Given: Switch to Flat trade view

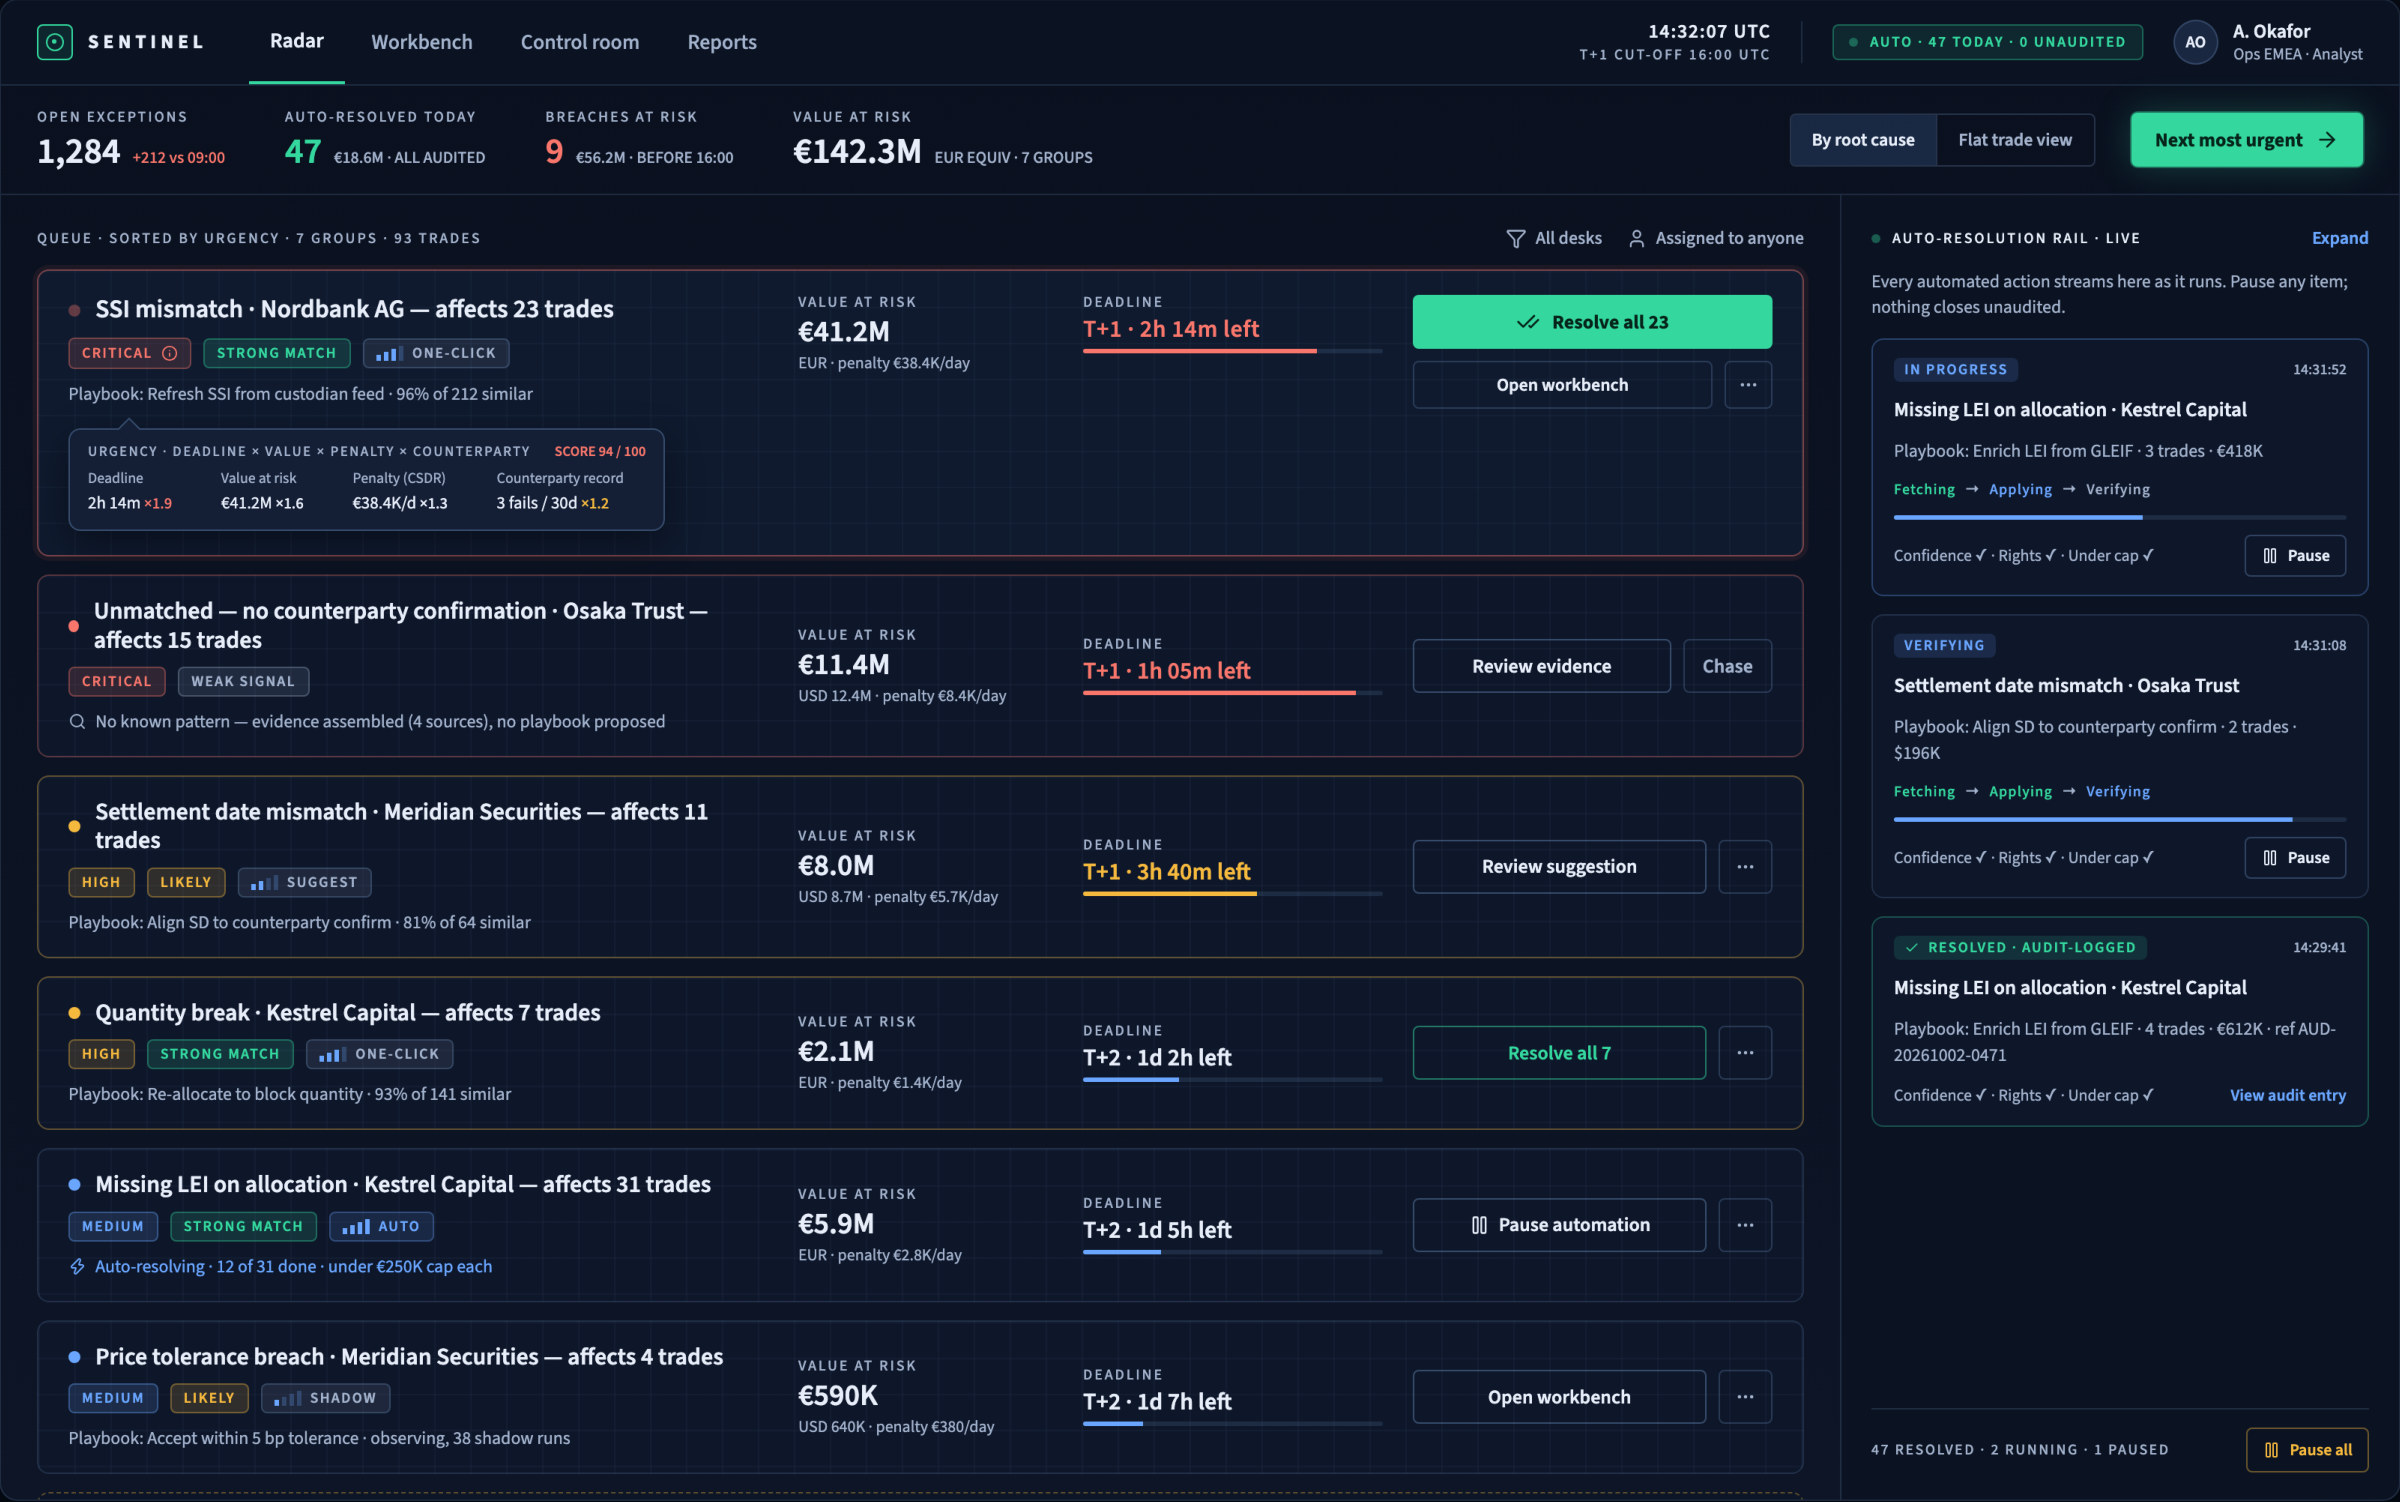Looking at the screenshot, I should (x=2014, y=140).
